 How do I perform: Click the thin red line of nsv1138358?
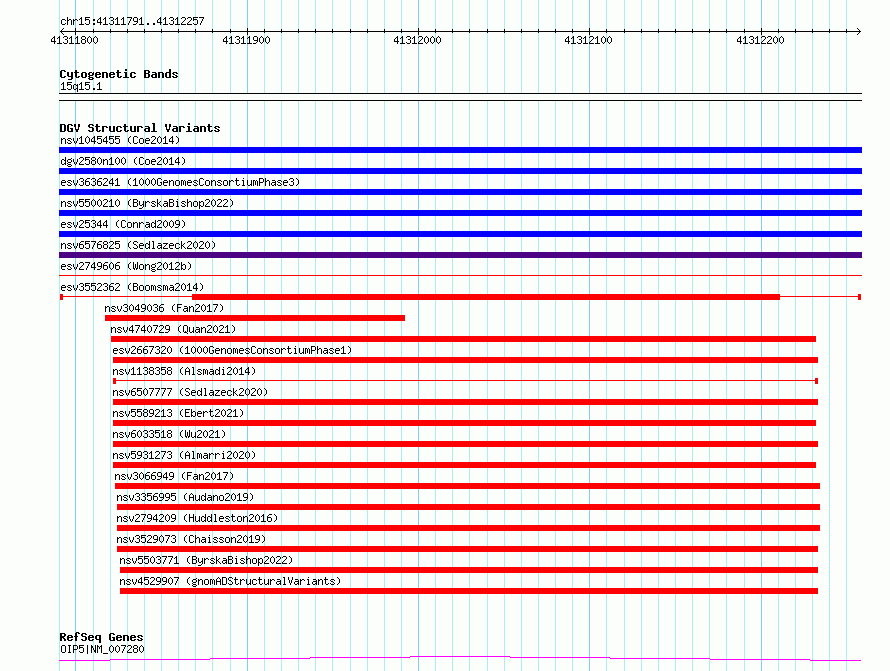click(465, 381)
